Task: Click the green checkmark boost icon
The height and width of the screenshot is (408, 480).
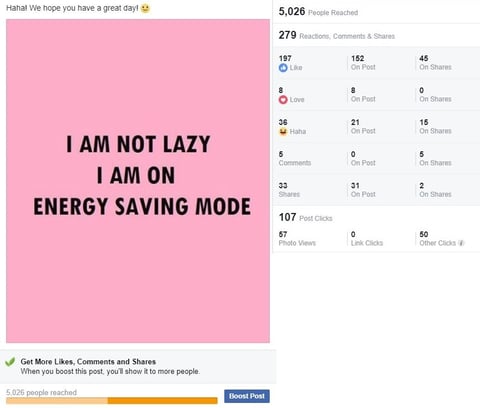Action: coord(10,362)
